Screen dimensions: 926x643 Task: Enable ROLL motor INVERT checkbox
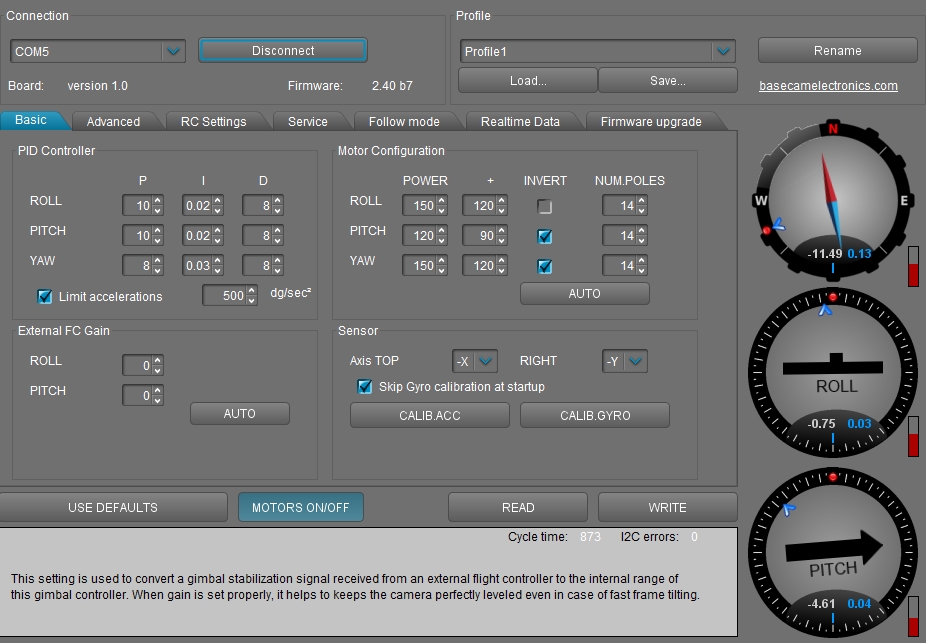545,207
